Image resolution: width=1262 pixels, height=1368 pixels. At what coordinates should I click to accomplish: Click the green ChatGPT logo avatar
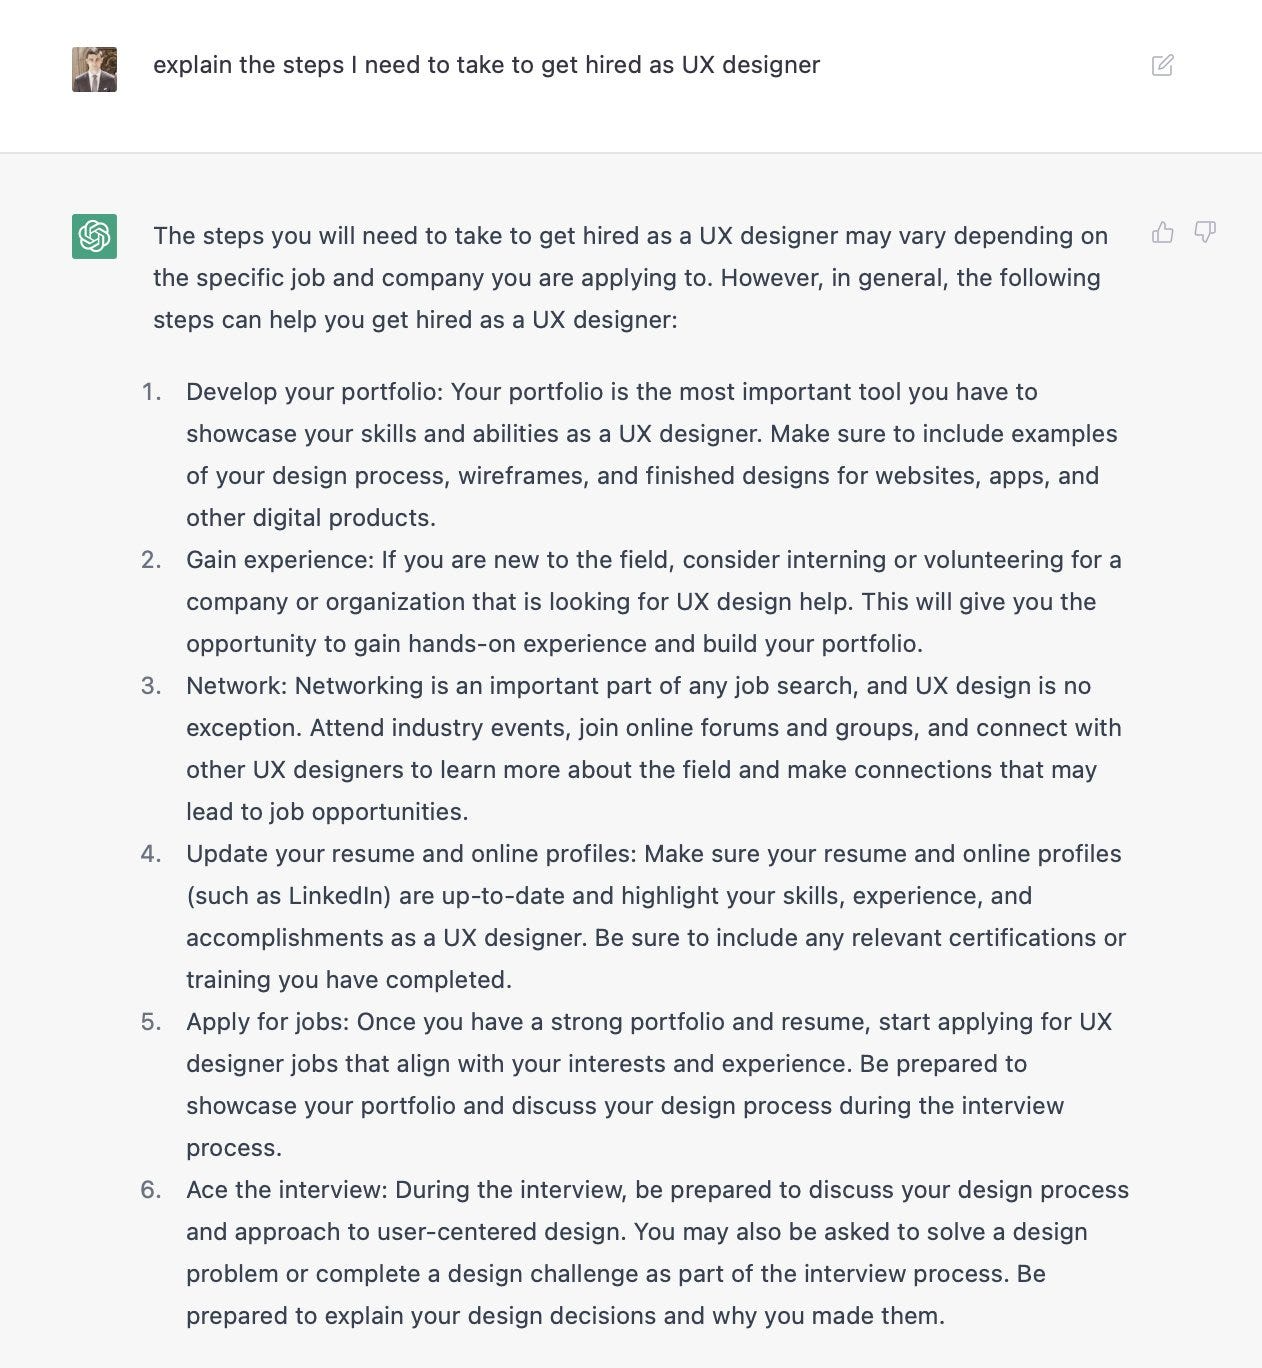point(94,236)
